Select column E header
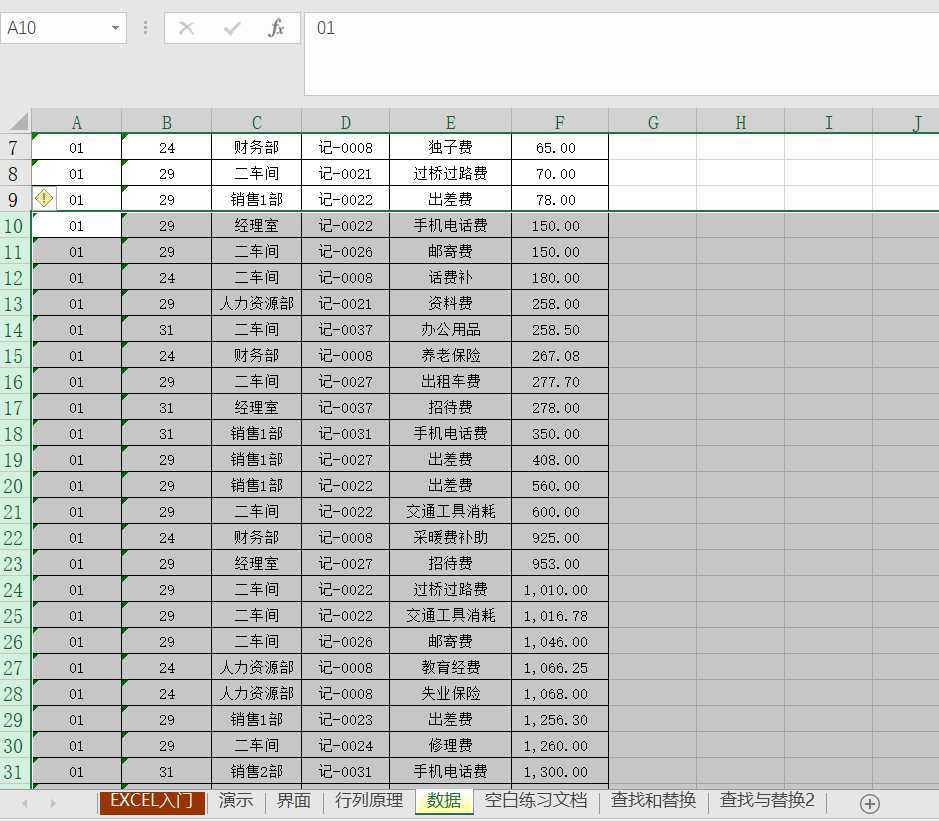 [x=450, y=122]
